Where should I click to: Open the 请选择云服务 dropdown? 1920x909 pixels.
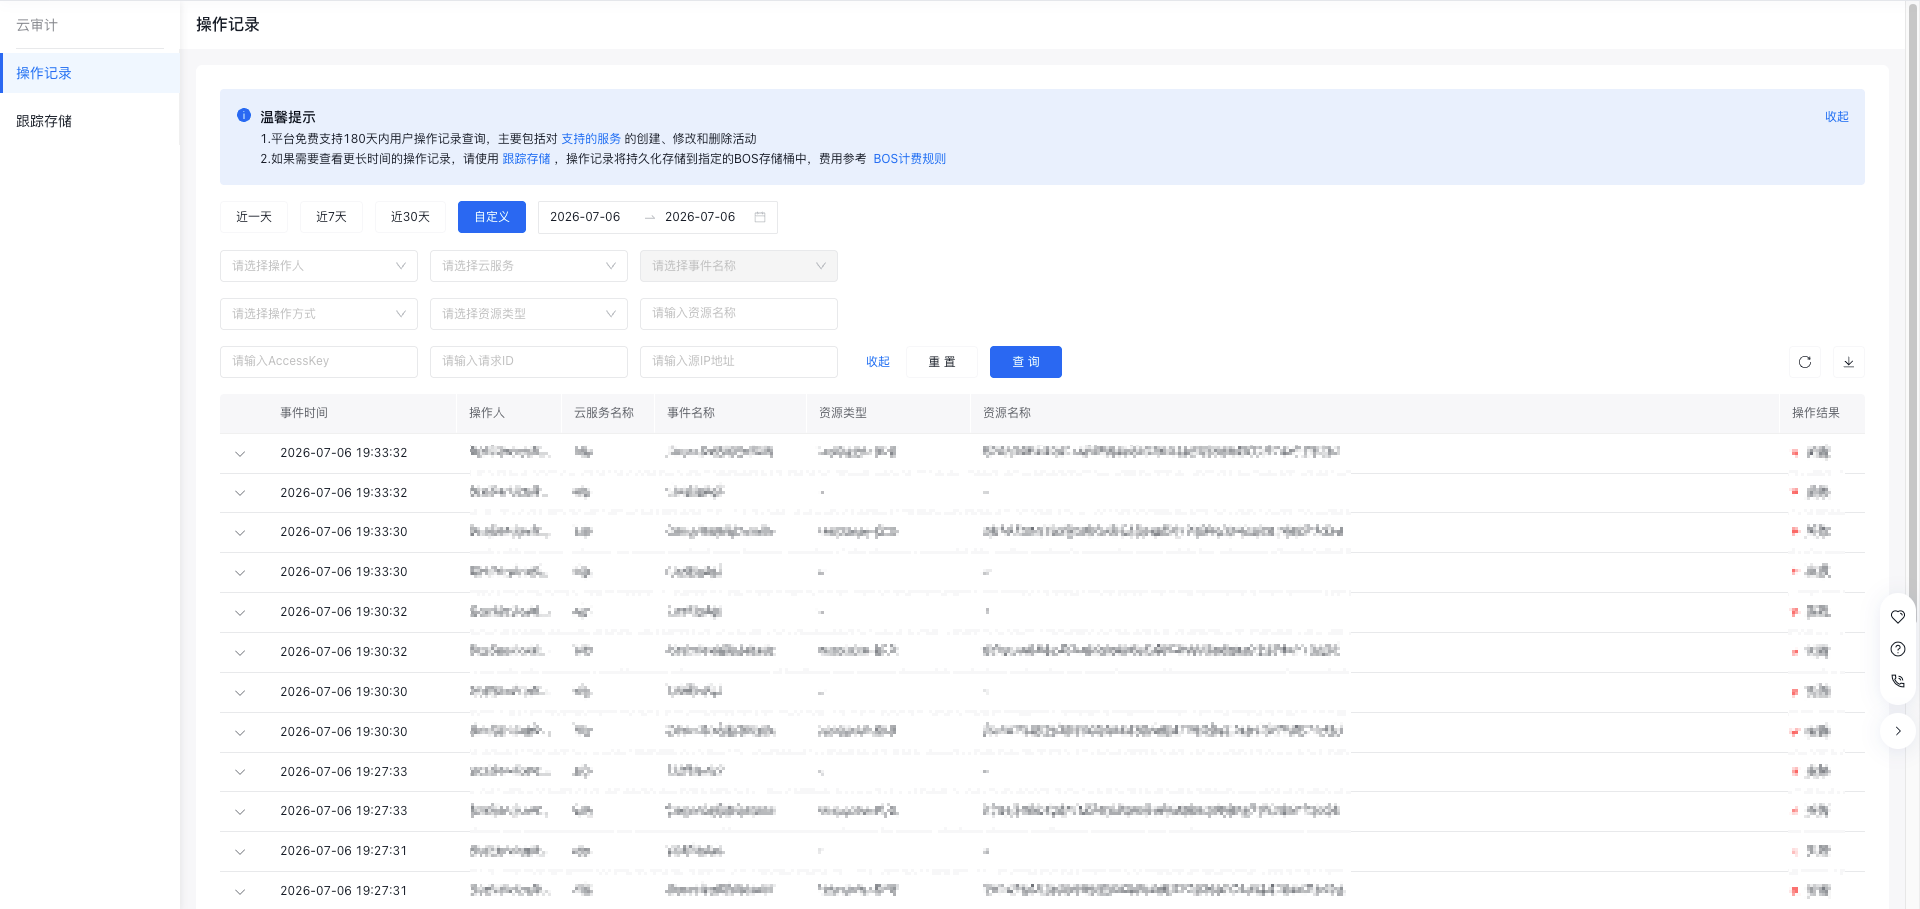pos(529,266)
